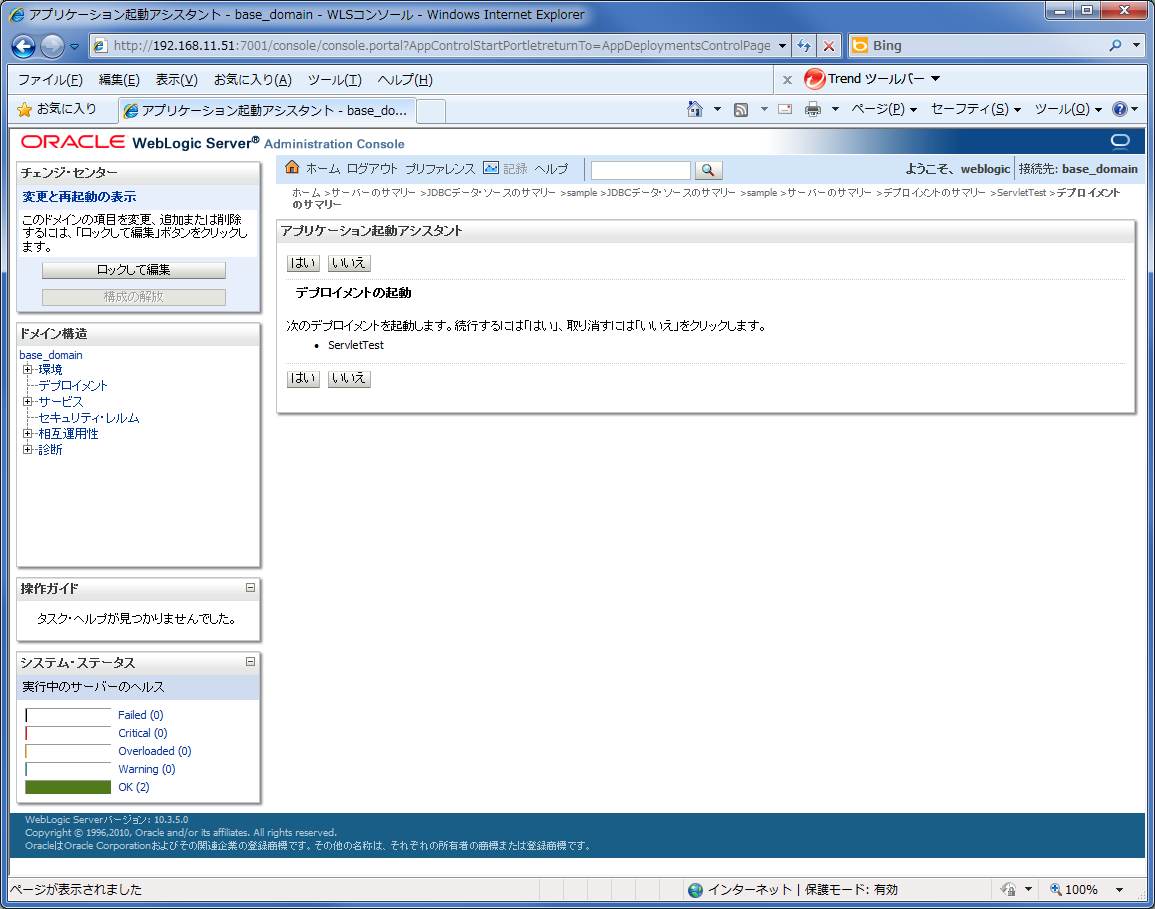Click the プリファレンス link
This screenshot has width=1155, height=909.
[x=440, y=169]
